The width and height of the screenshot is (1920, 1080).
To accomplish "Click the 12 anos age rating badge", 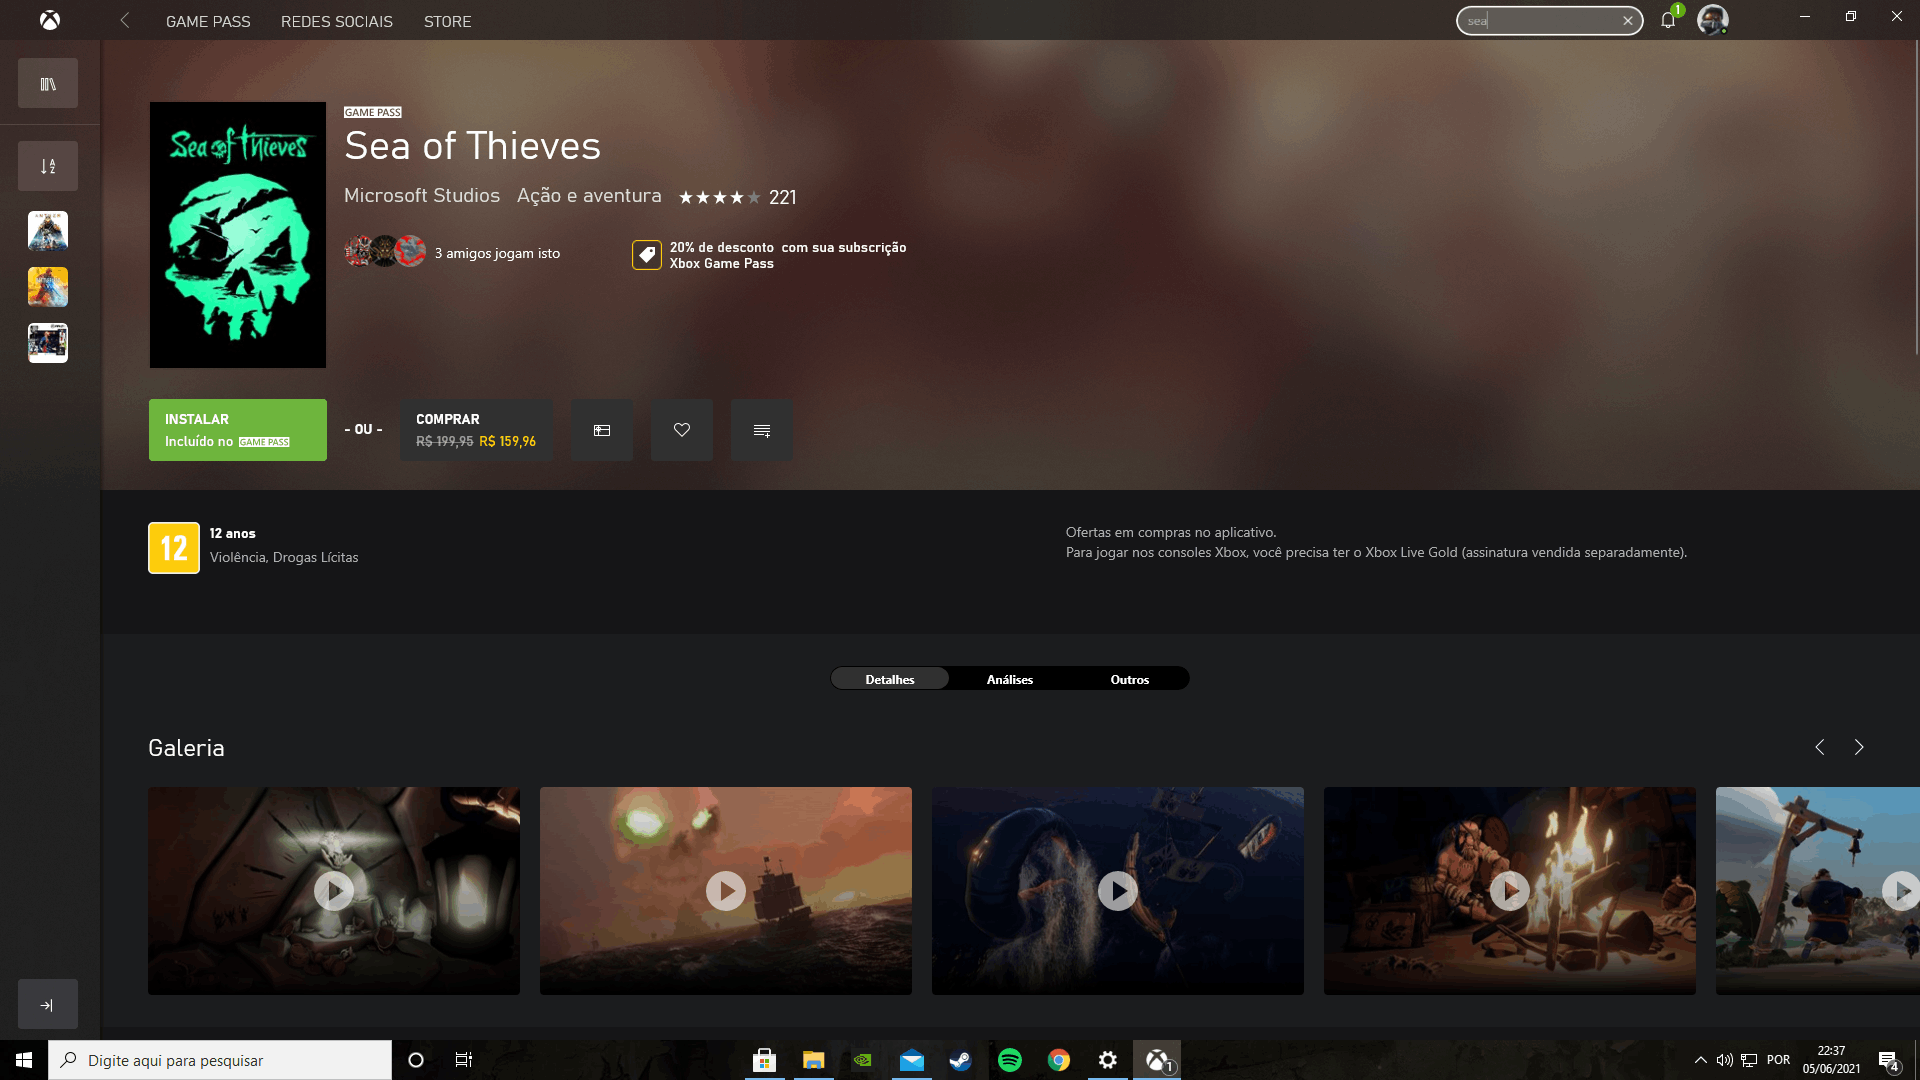I will click(x=174, y=548).
